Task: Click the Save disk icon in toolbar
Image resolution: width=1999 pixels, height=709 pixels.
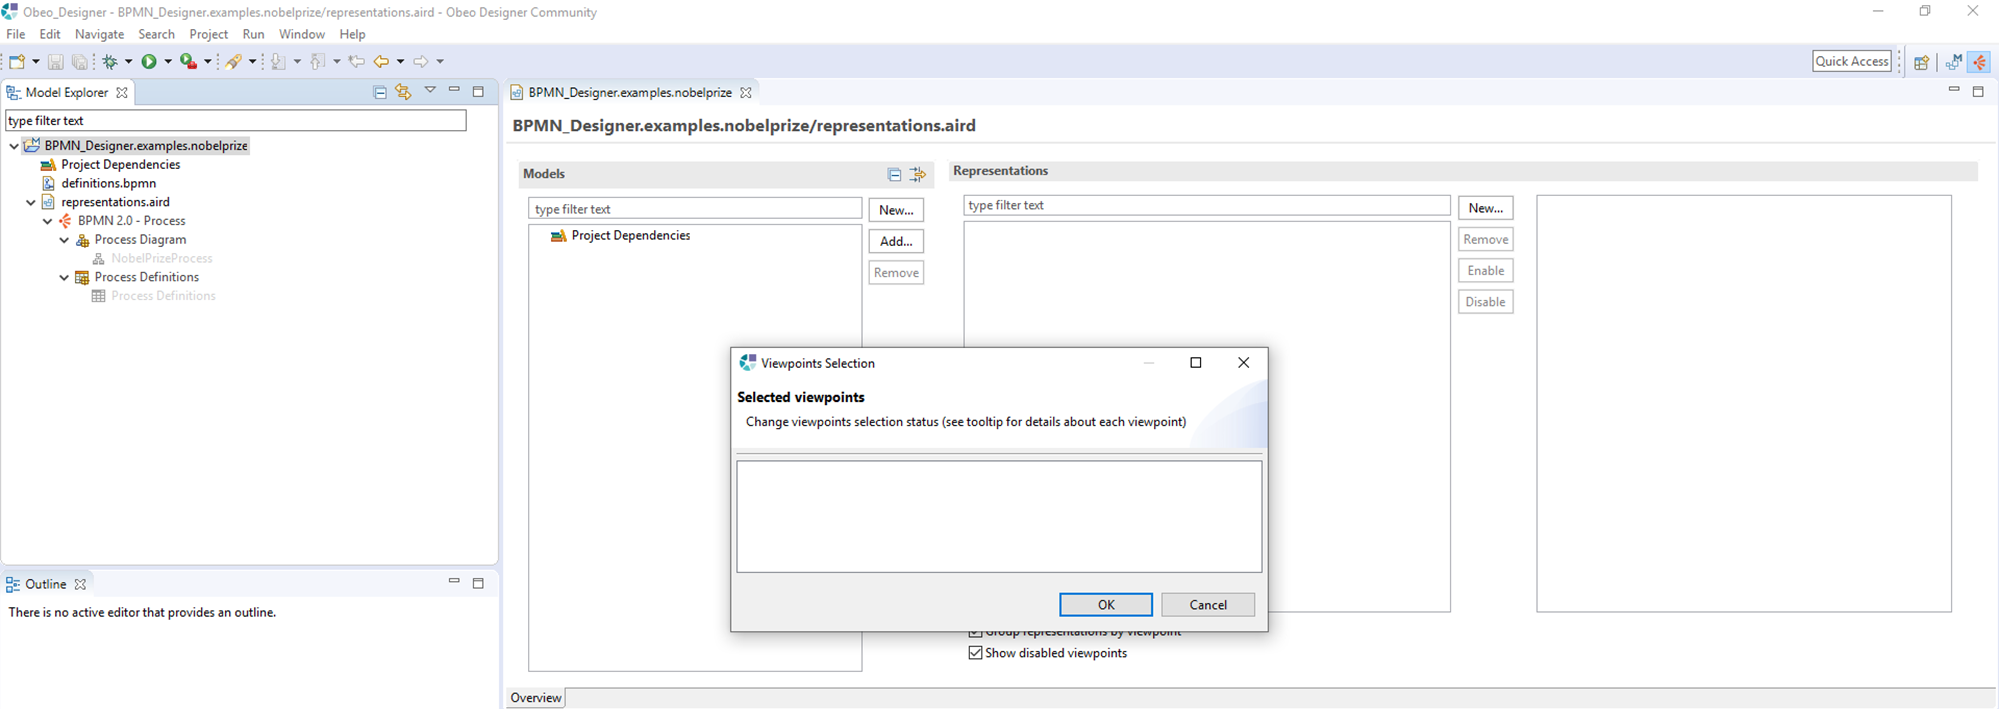Action: coord(56,62)
